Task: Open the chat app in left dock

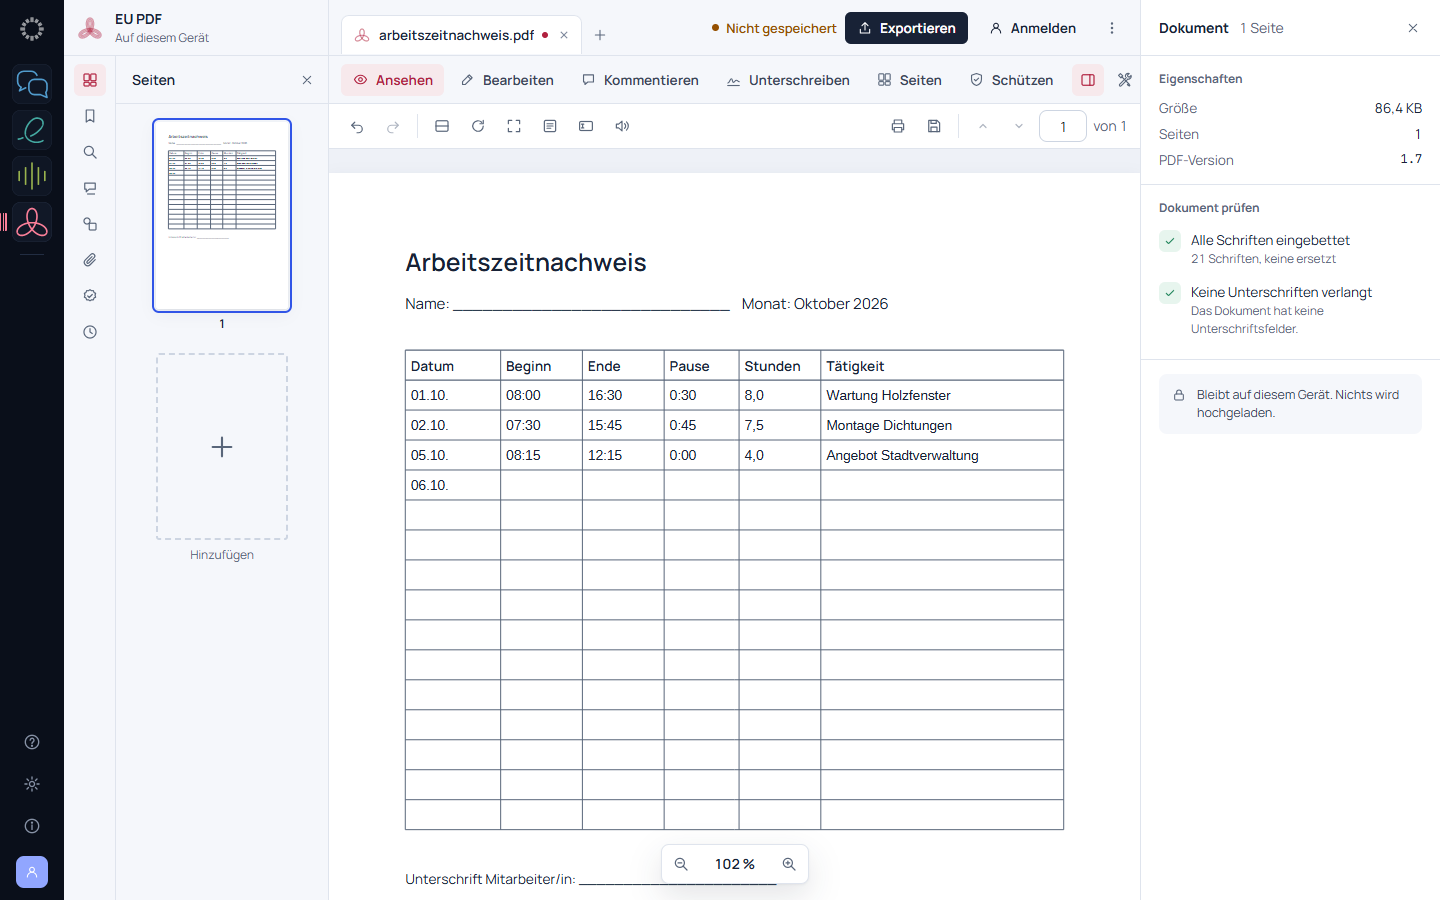Action: [x=32, y=84]
